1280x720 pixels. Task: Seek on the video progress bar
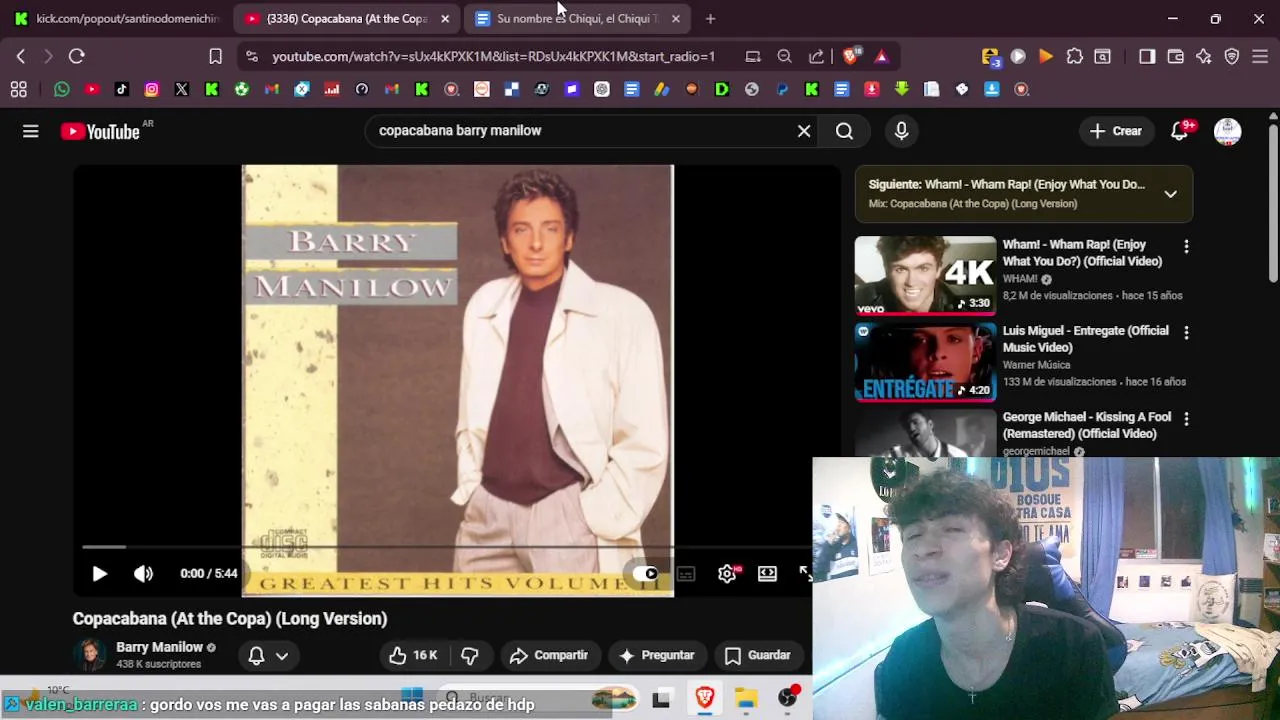click(445, 547)
